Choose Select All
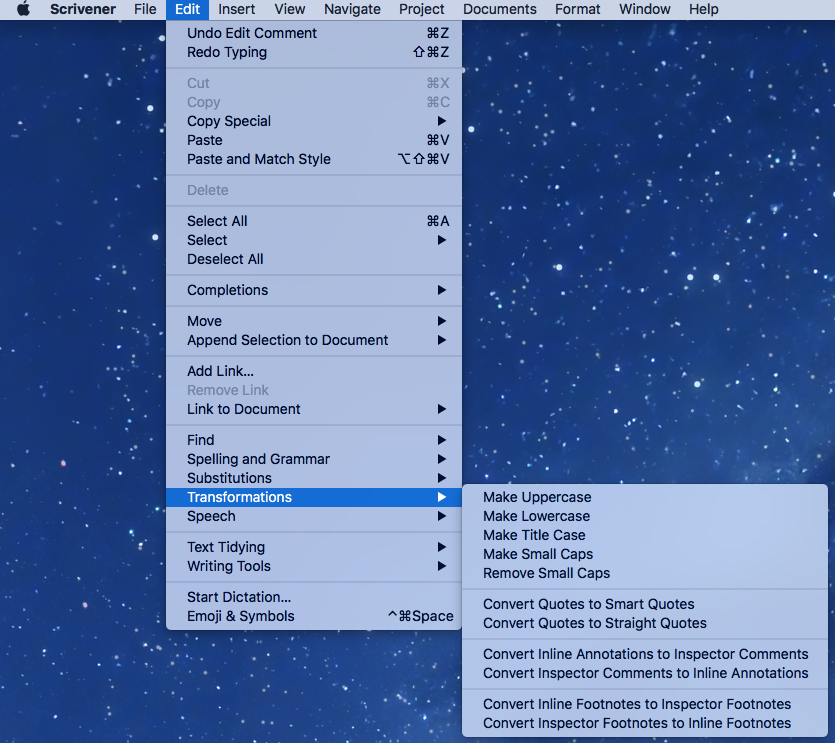Screen dimensions: 835x743 click(x=314, y=221)
